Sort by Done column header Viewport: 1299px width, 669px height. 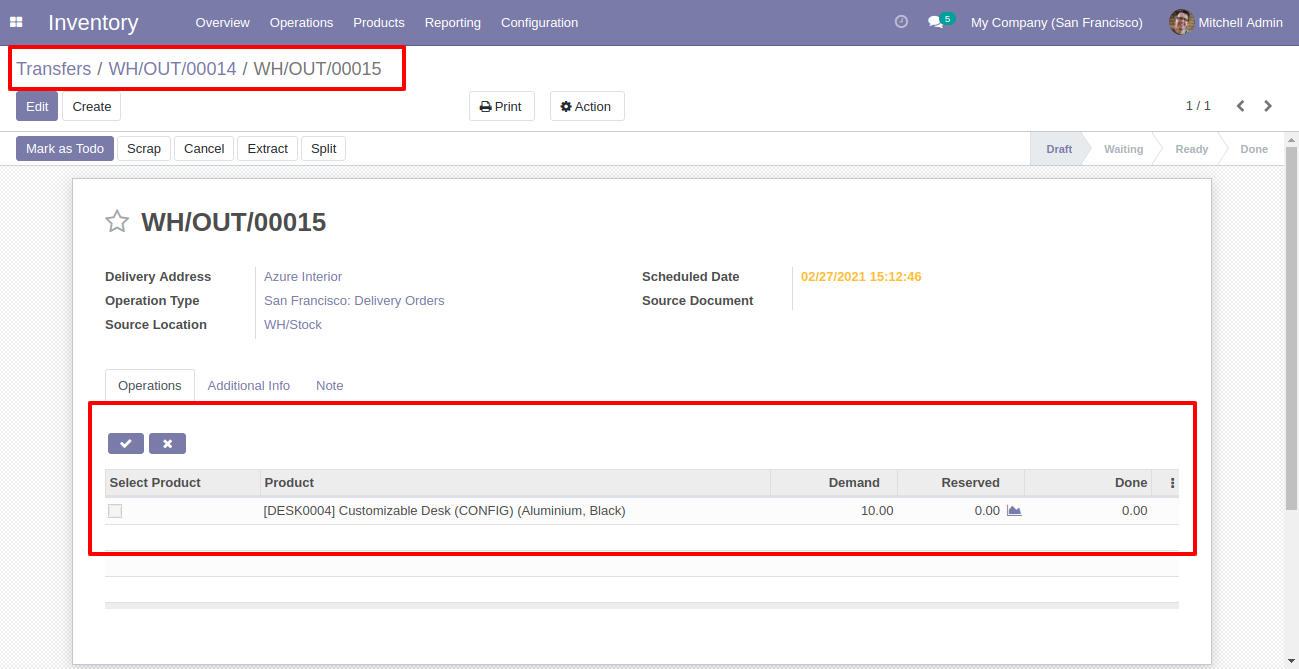click(x=1088, y=483)
